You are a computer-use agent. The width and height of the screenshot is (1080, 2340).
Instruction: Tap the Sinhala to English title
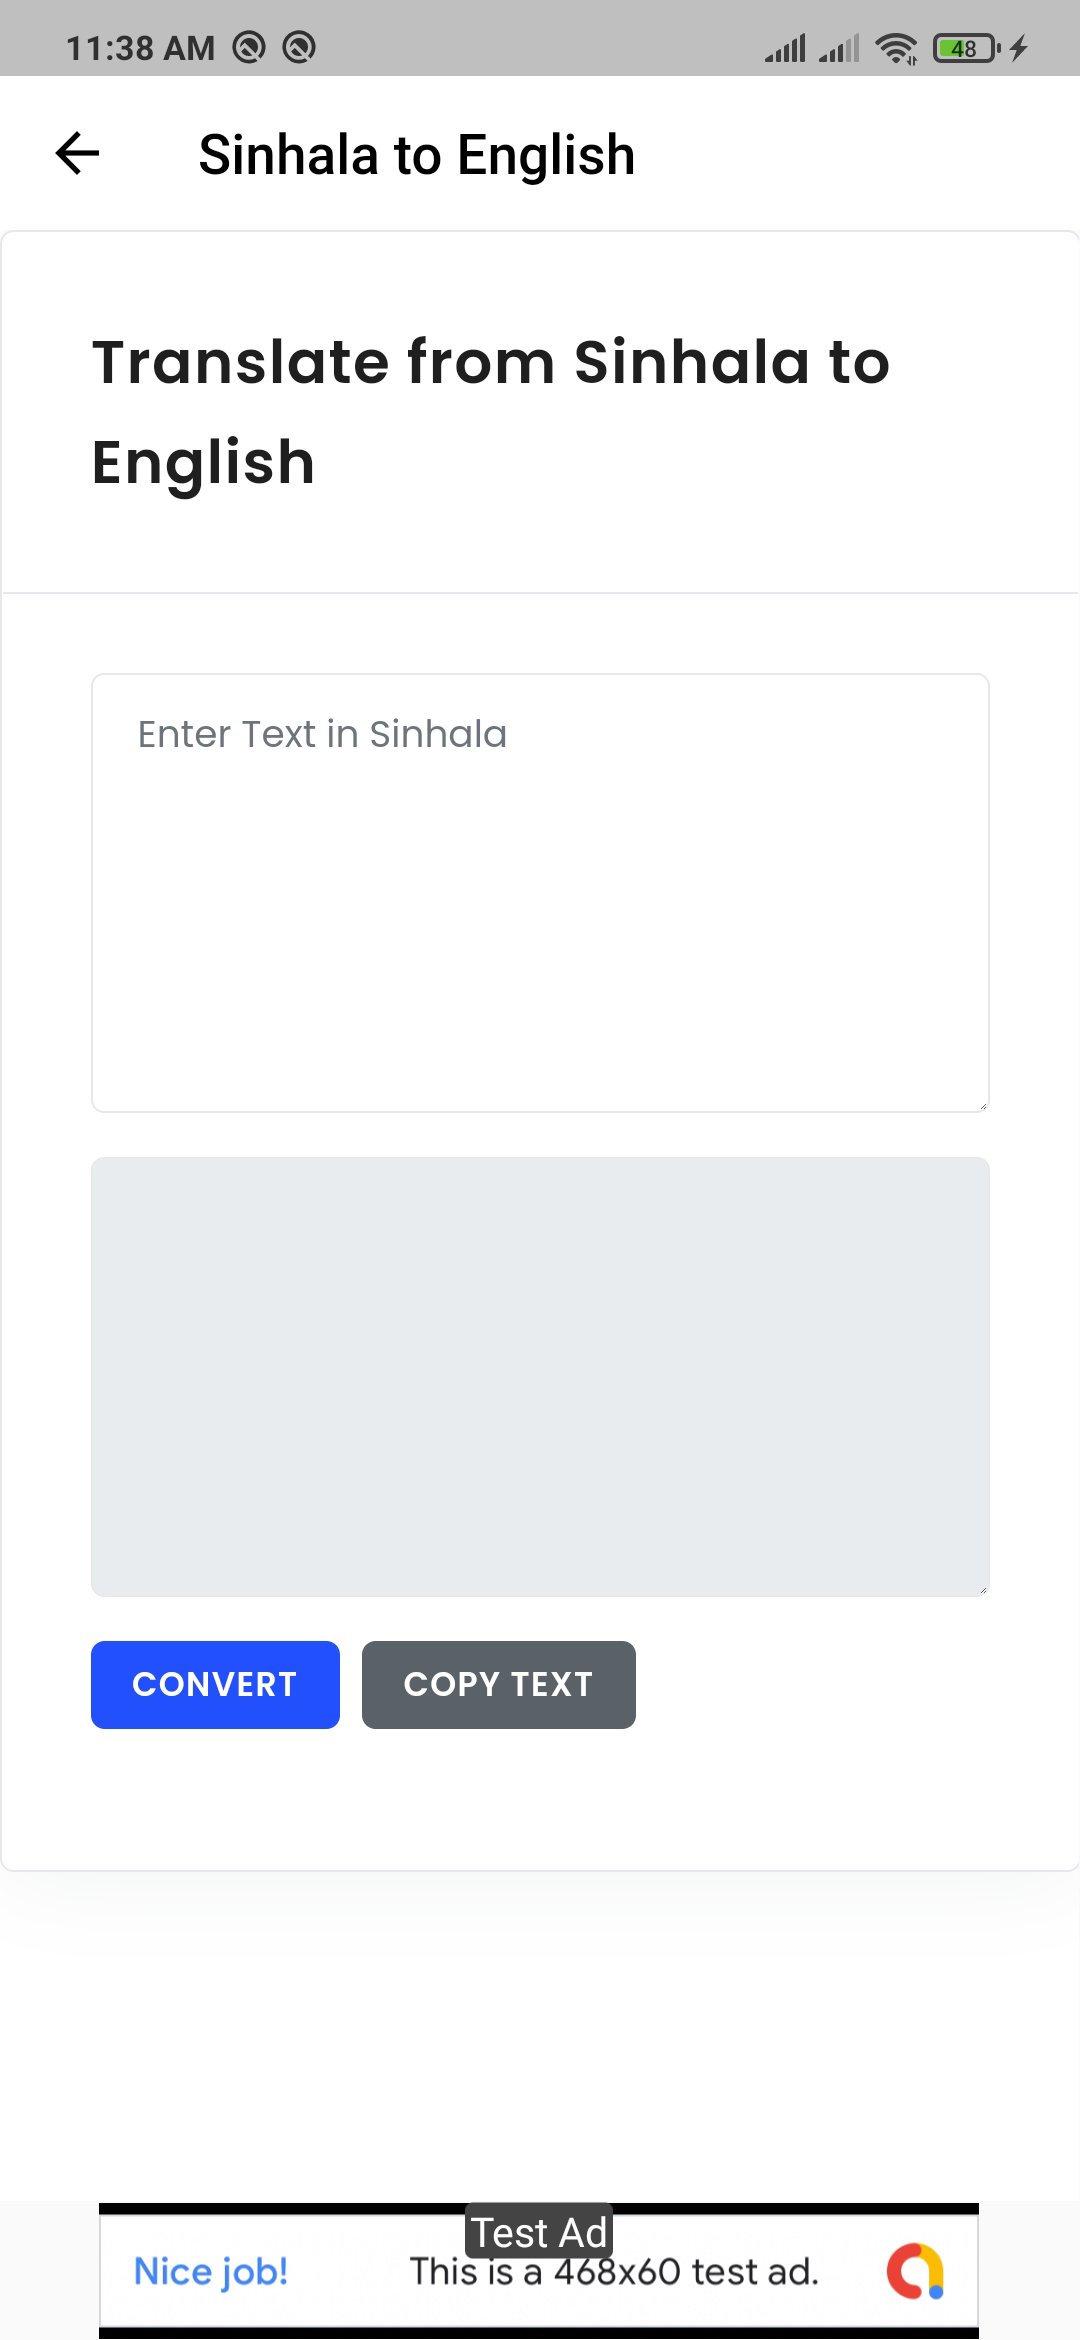[416, 155]
